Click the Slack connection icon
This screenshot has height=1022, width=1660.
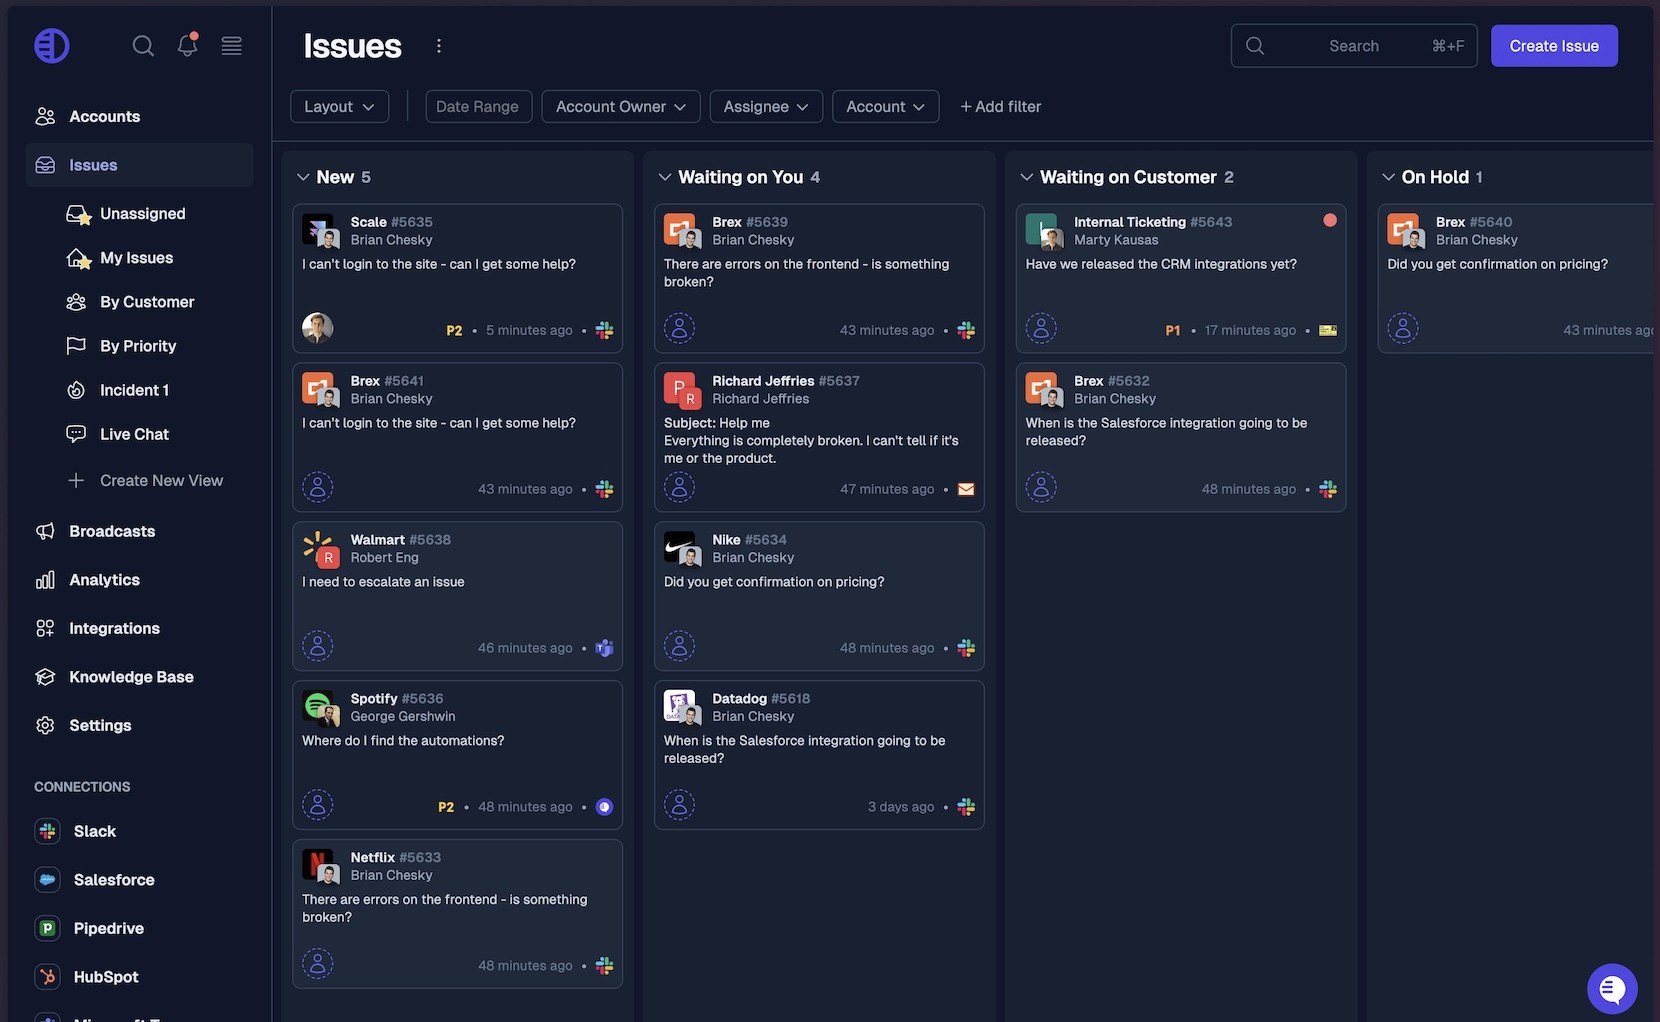47,831
